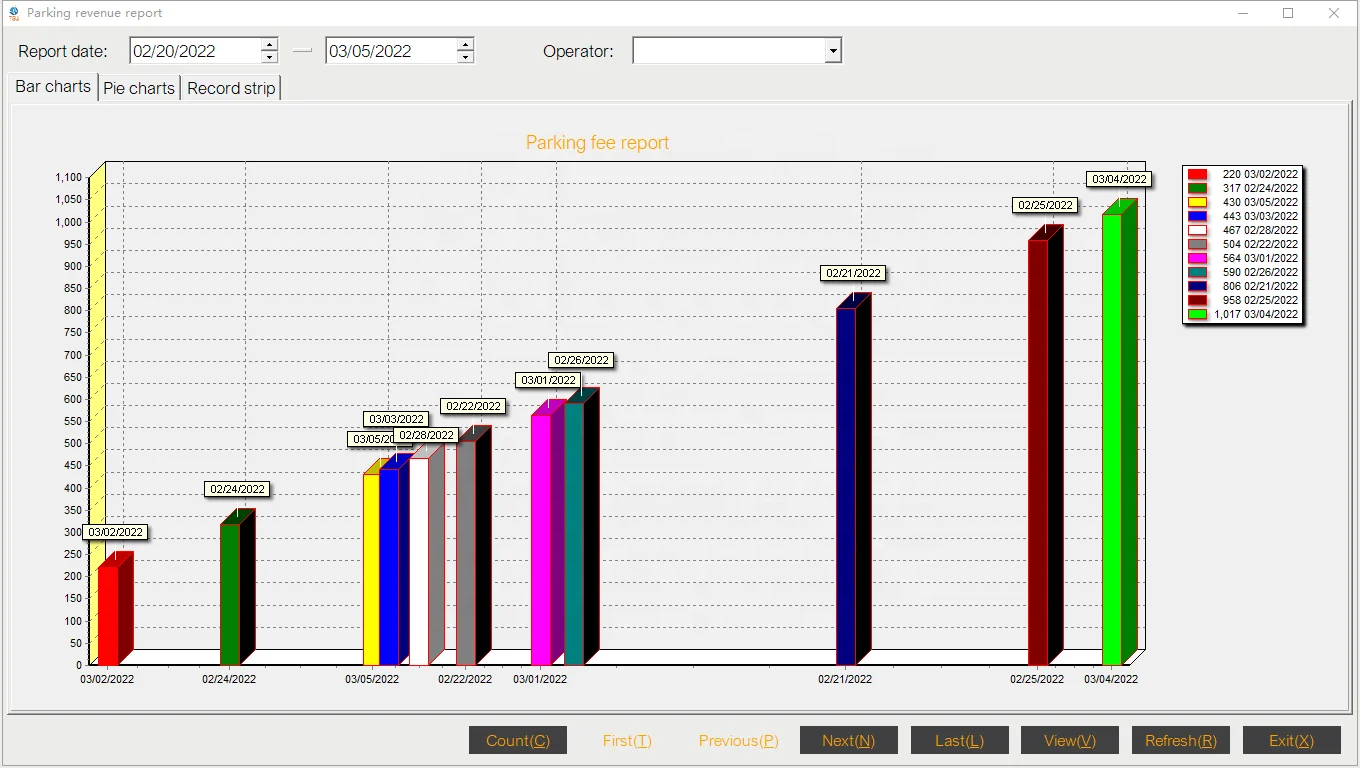Click navy legend swatch for 02/21/2022

click(x=1197, y=286)
